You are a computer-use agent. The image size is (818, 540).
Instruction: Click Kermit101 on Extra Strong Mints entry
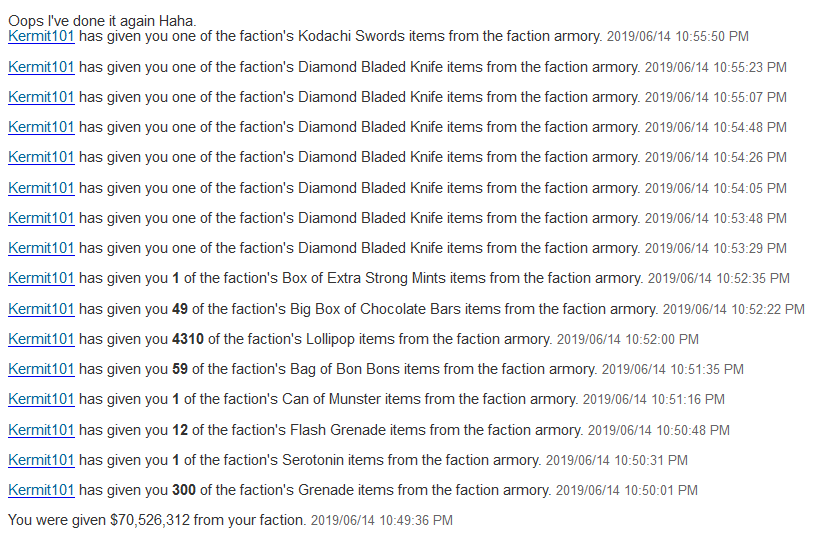pyautogui.click(x=41, y=278)
